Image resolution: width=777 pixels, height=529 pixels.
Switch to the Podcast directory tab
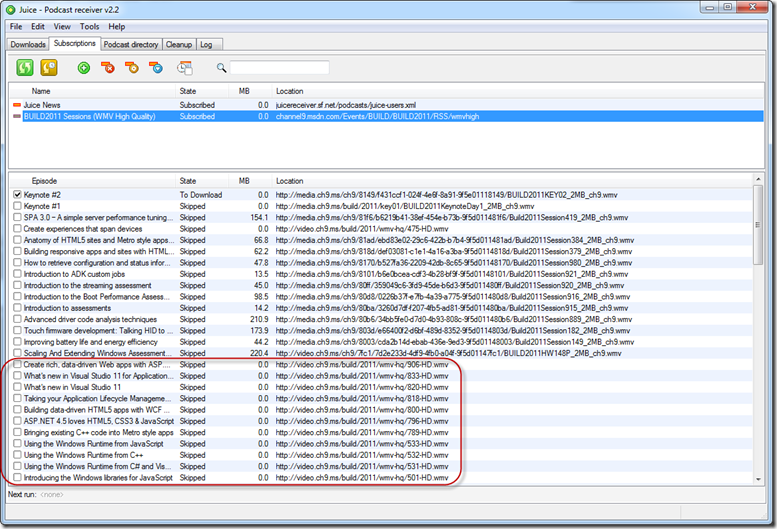pos(131,45)
